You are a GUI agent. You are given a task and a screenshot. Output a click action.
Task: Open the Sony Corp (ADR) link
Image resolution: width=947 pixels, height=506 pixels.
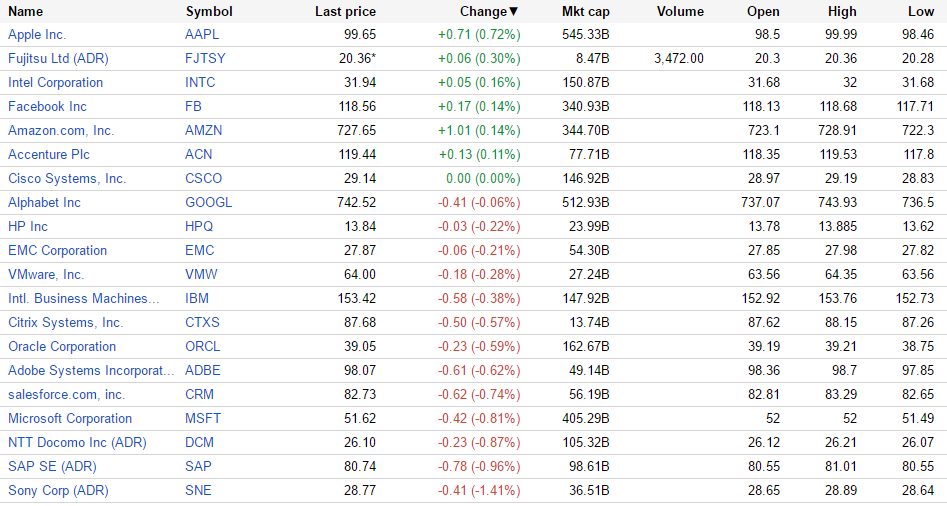pyautogui.click(x=58, y=491)
